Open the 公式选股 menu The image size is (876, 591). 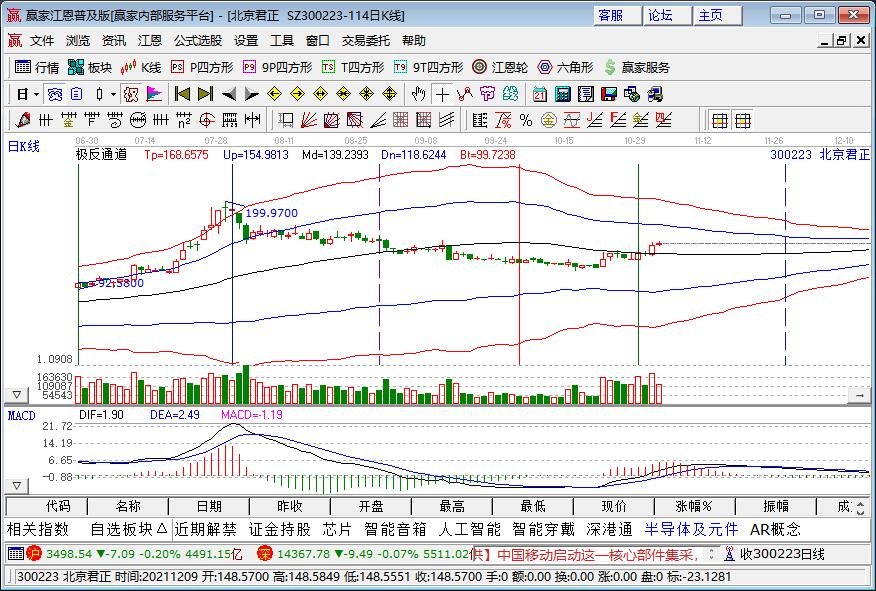pyautogui.click(x=198, y=41)
